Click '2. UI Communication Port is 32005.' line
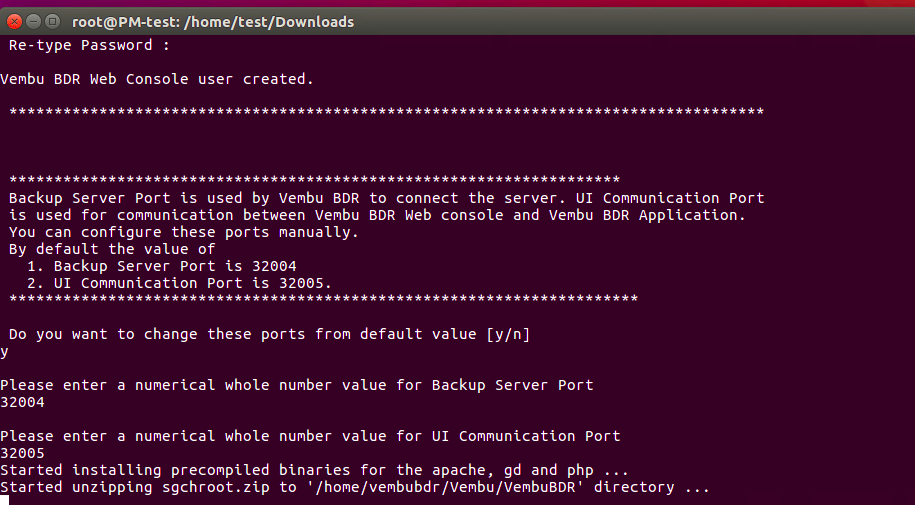 [179, 283]
